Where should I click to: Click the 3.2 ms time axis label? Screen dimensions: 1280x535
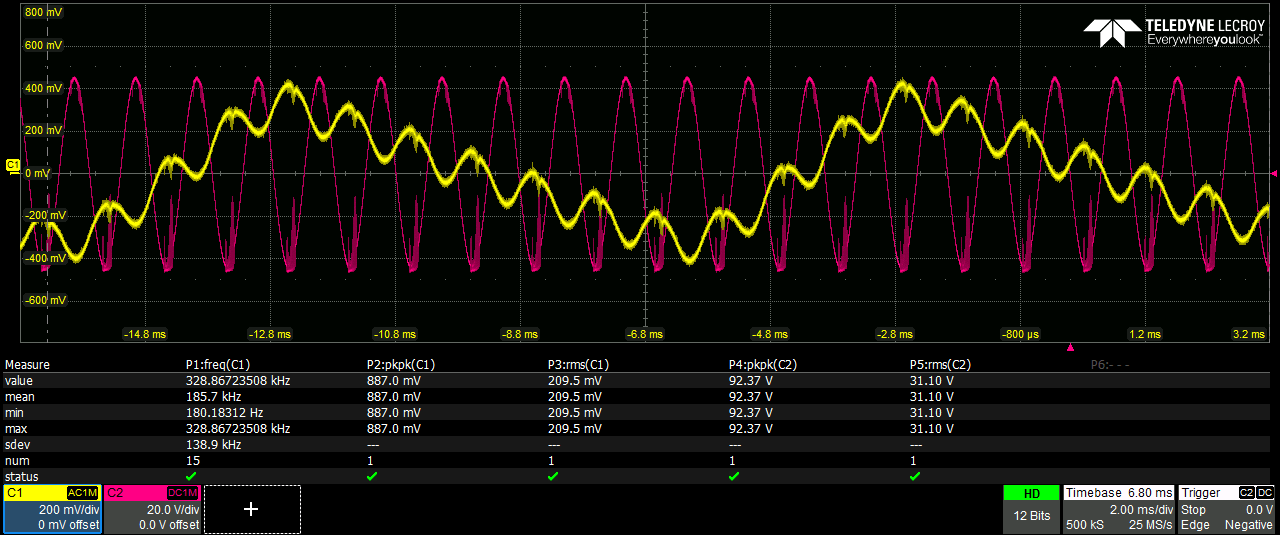1250,334
